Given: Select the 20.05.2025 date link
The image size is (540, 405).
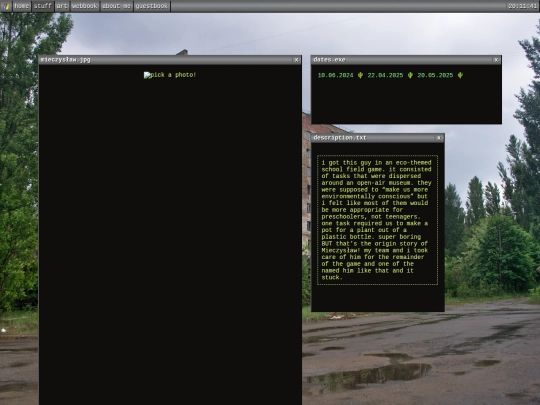Looking at the screenshot, I should tap(435, 75).
